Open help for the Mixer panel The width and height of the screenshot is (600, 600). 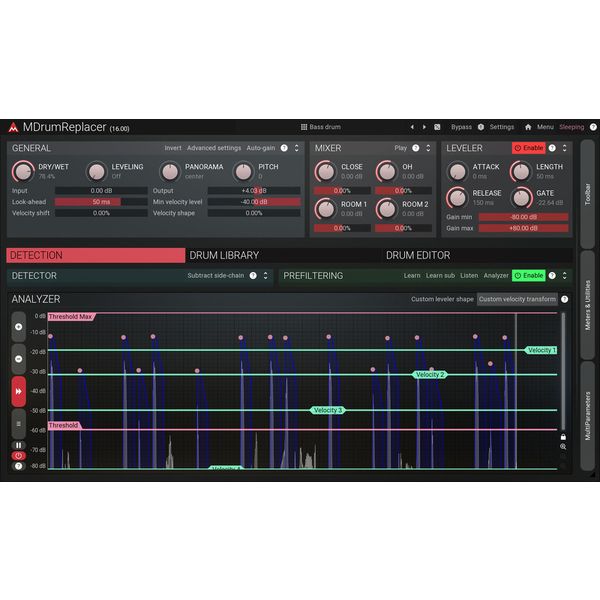[x=416, y=148]
